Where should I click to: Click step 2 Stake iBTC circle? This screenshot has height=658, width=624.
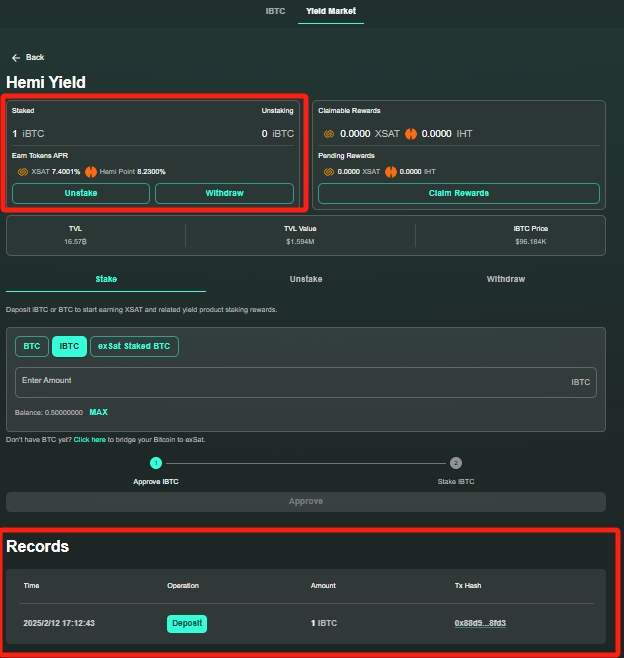tap(455, 463)
